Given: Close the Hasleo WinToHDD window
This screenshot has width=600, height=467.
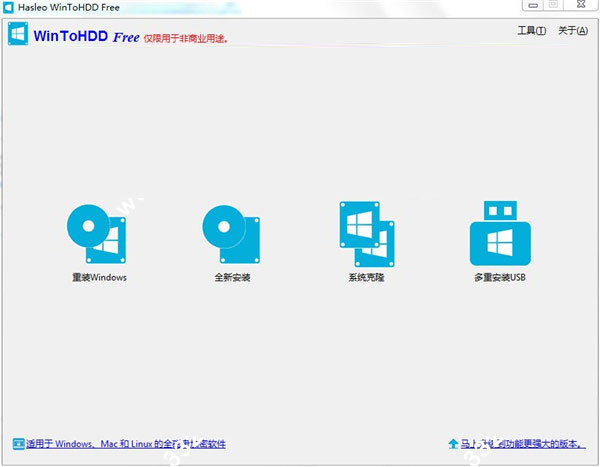Looking at the screenshot, I should tap(581, 5).
